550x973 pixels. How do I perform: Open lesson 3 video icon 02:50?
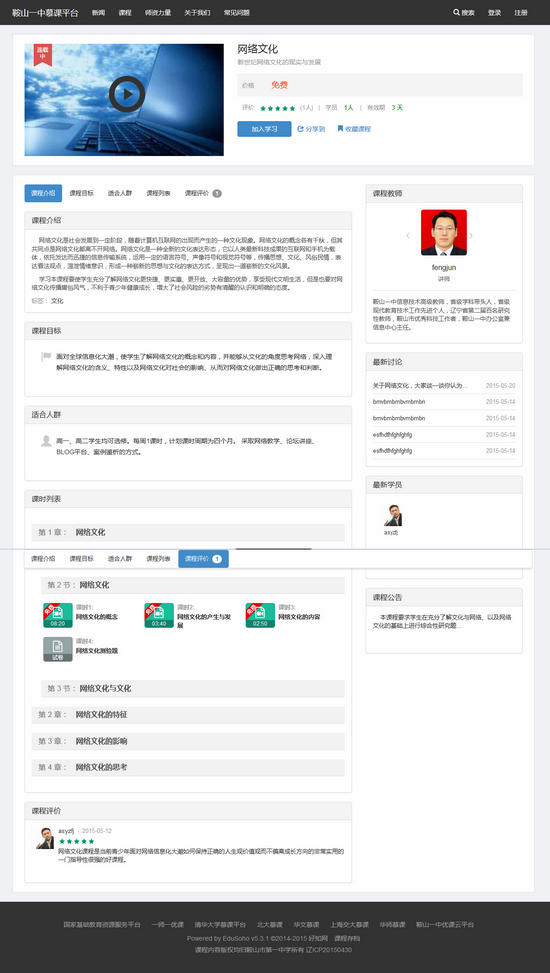(x=260, y=615)
